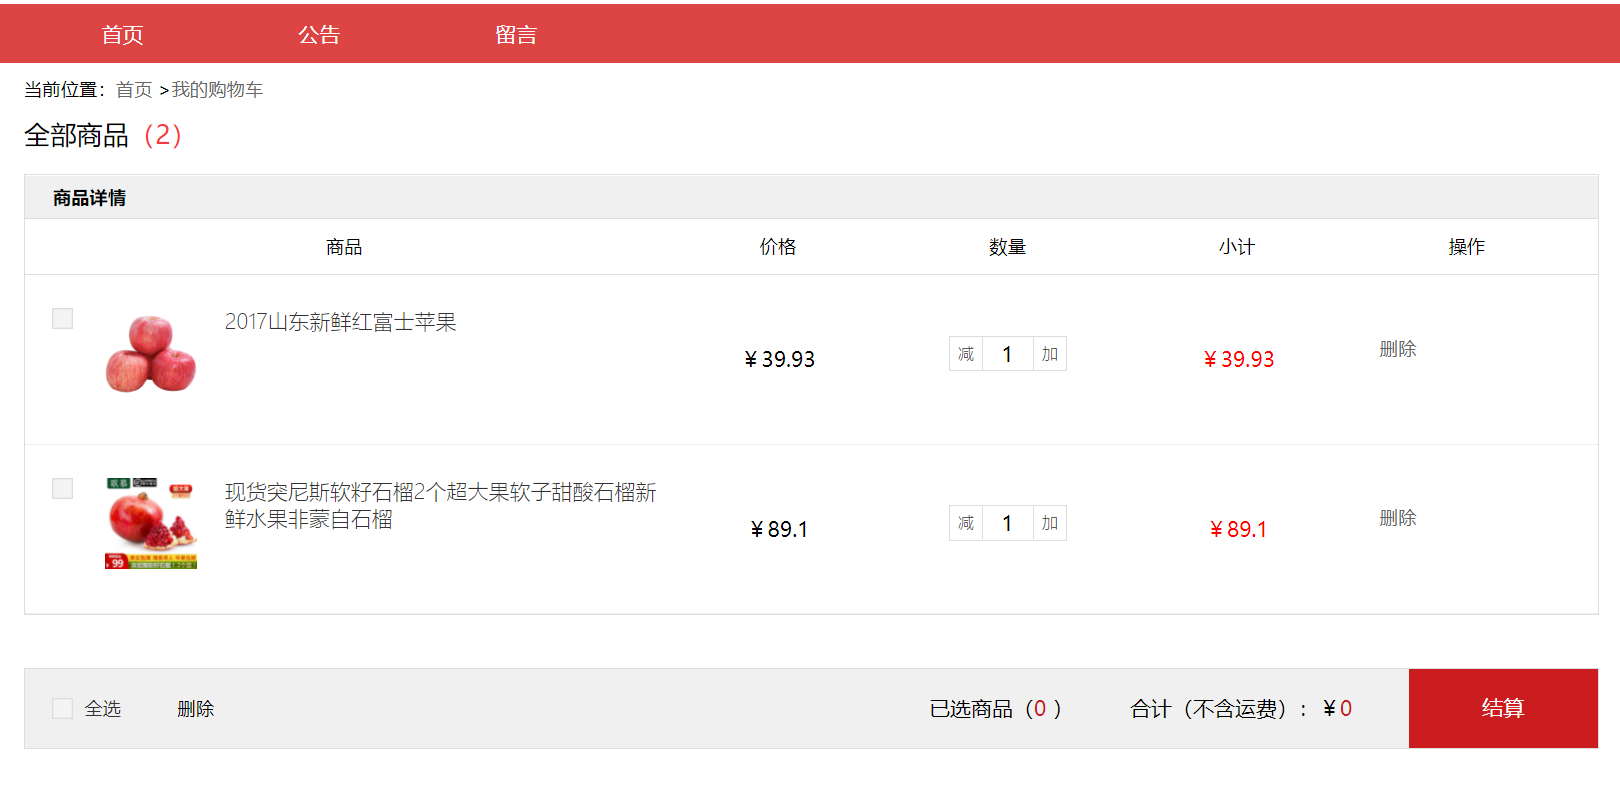The height and width of the screenshot is (785, 1620).
Task: Open the 首页 menu item in the navbar
Action: 121,33
